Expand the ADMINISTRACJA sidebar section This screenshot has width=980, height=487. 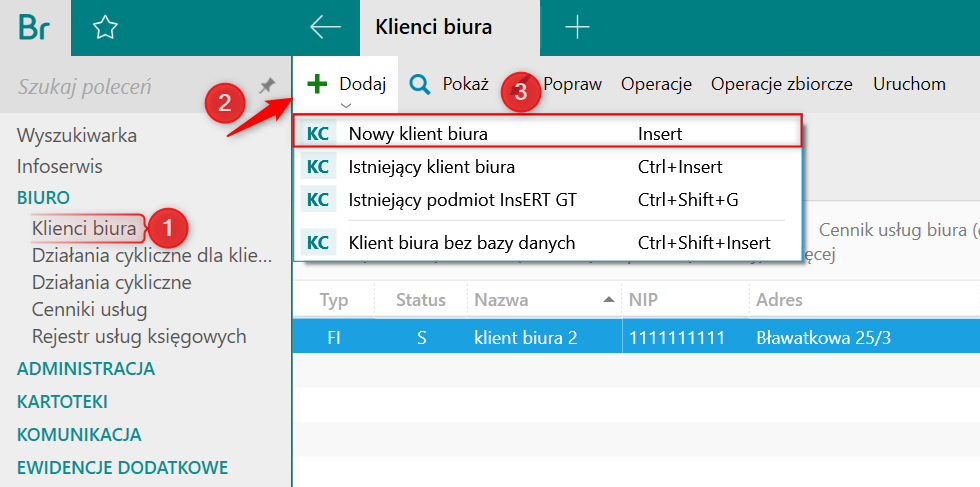[86, 369]
